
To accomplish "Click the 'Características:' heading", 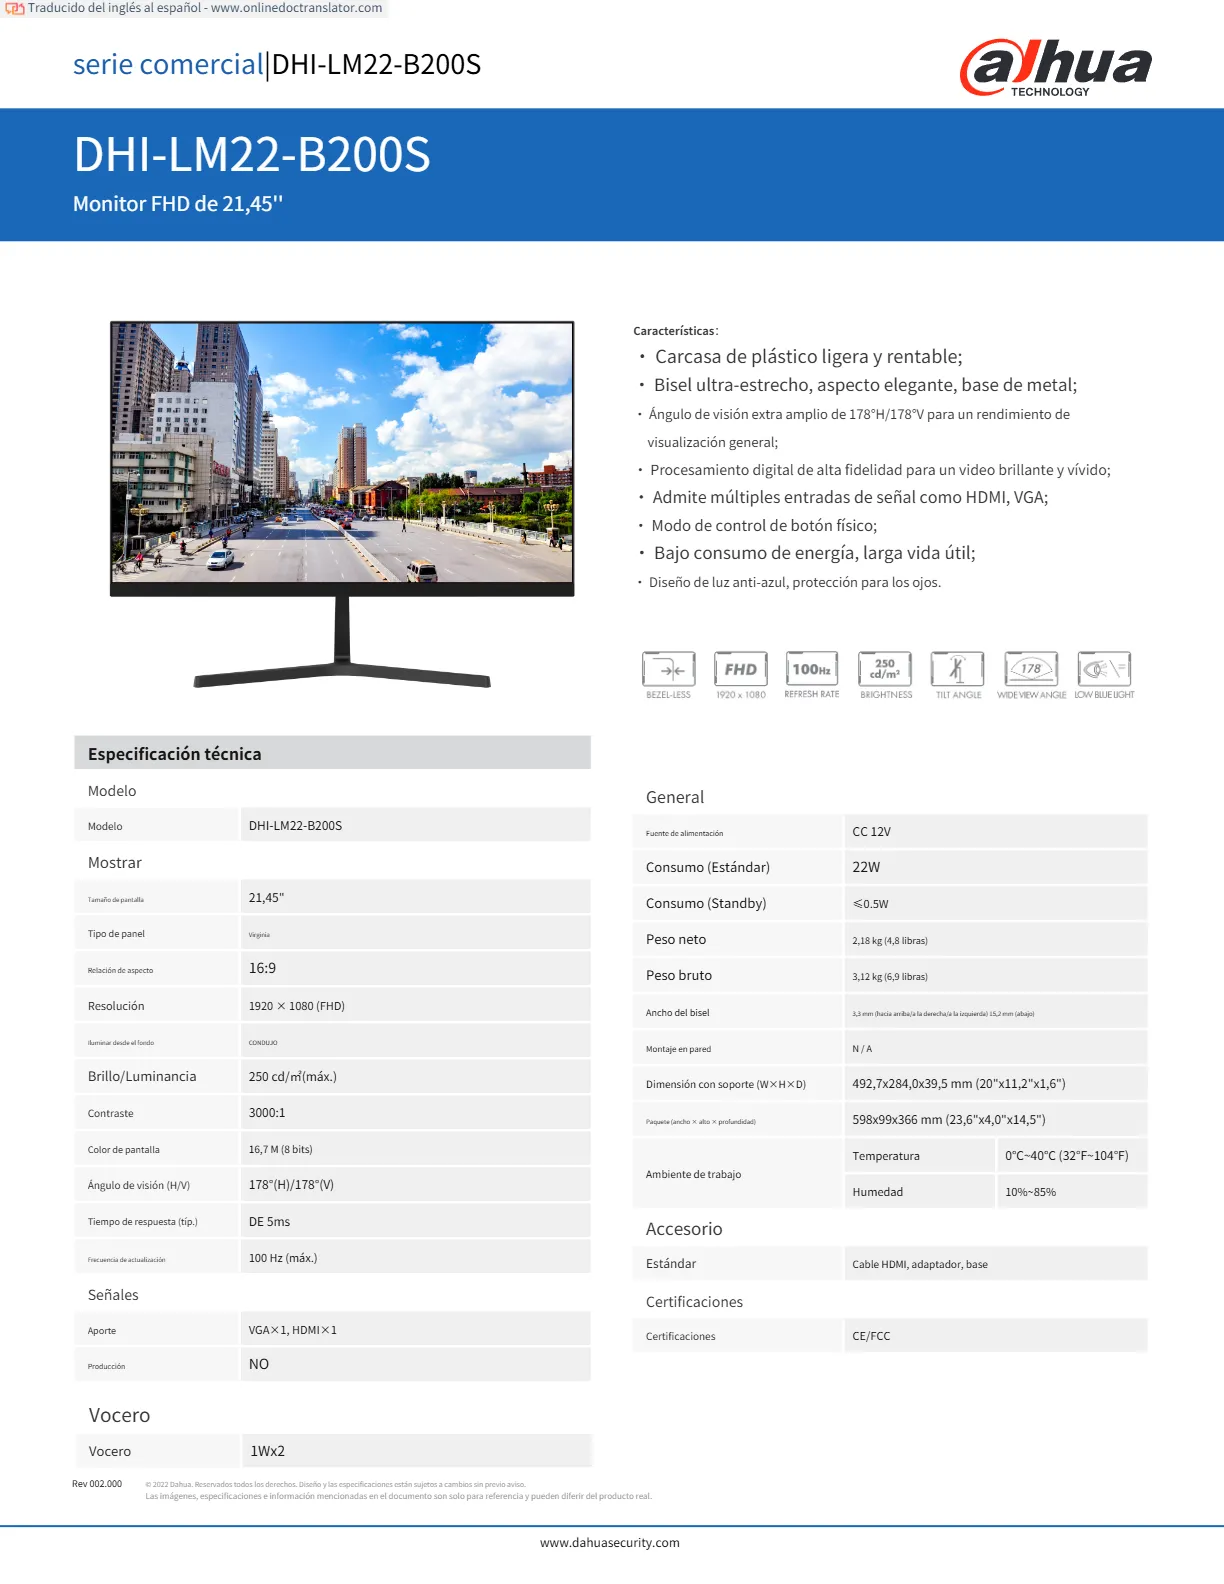I will click(x=676, y=331).
